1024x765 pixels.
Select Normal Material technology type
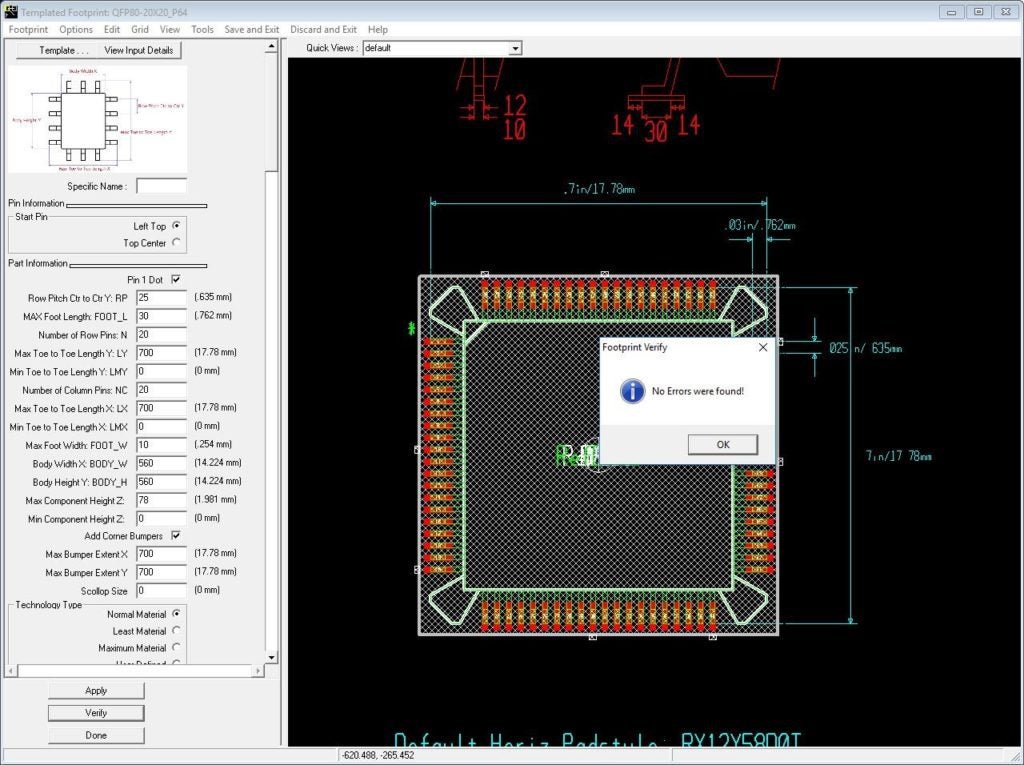pos(176,614)
